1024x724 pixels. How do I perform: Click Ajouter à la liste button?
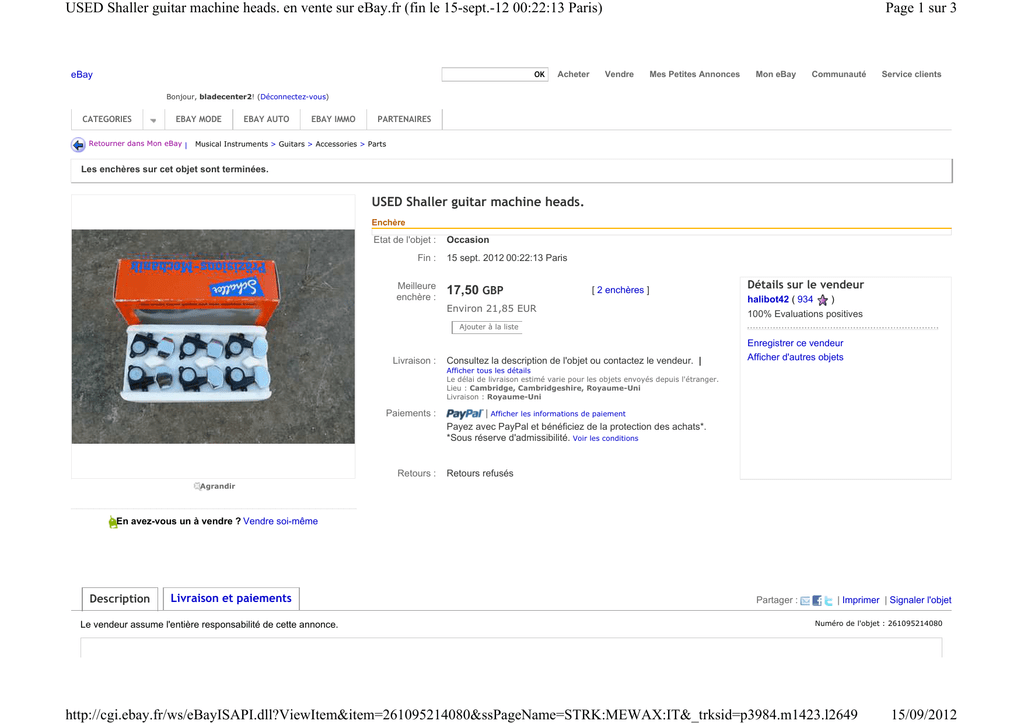[x=488, y=327]
